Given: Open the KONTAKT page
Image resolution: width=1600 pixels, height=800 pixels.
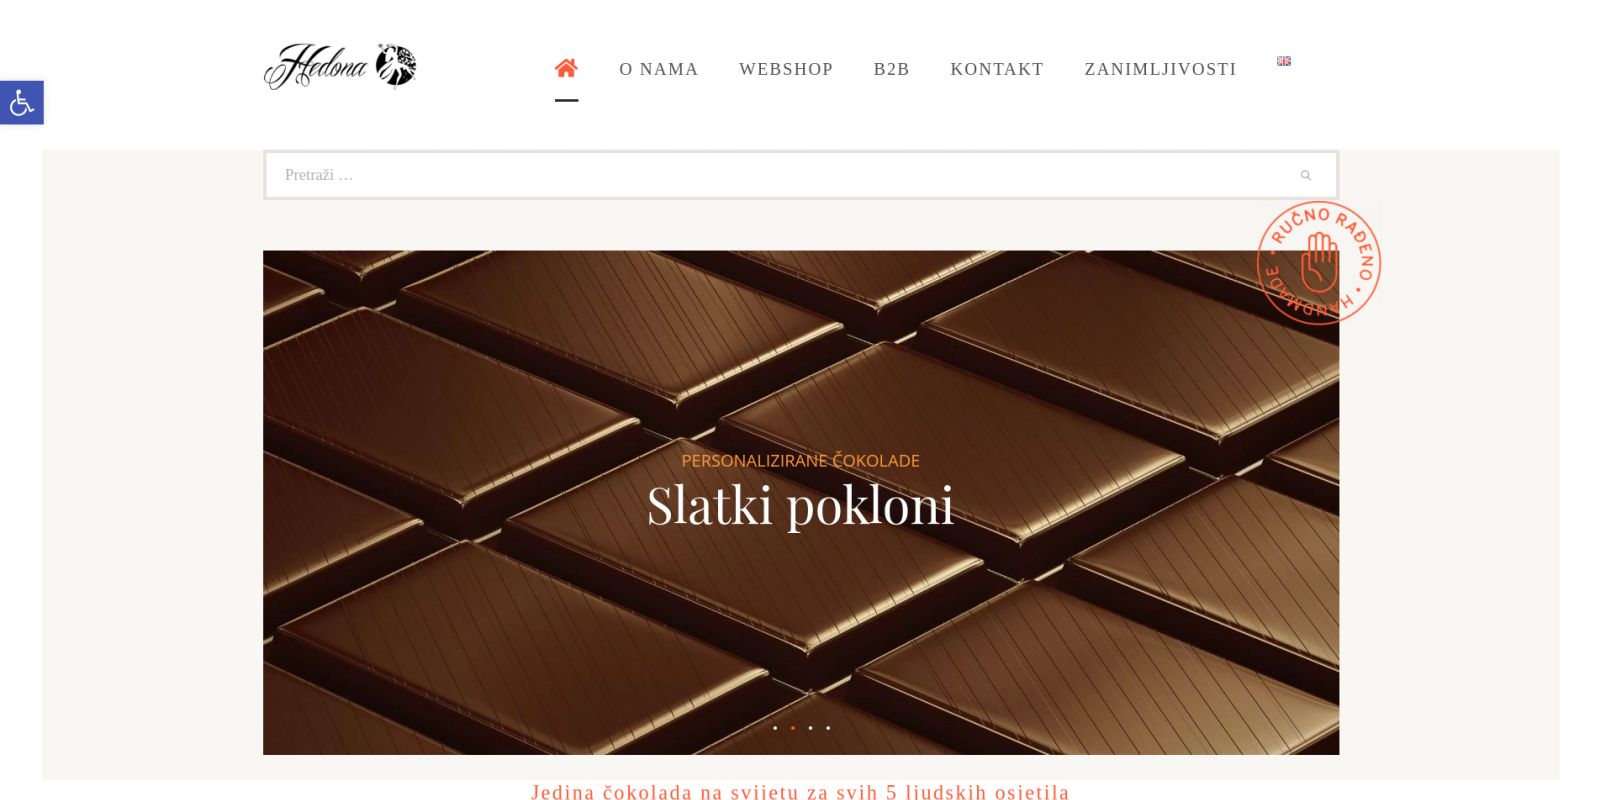Looking at the screenshot, I should 997,69.
